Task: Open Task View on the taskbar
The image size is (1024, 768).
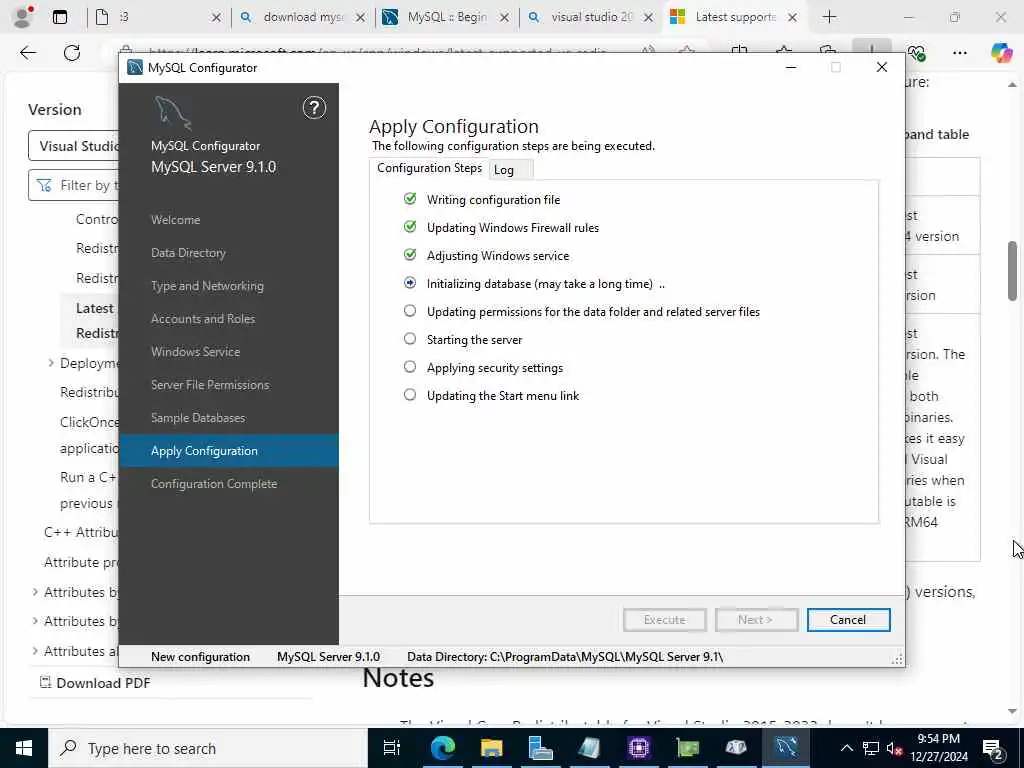Action: [391, 748]
